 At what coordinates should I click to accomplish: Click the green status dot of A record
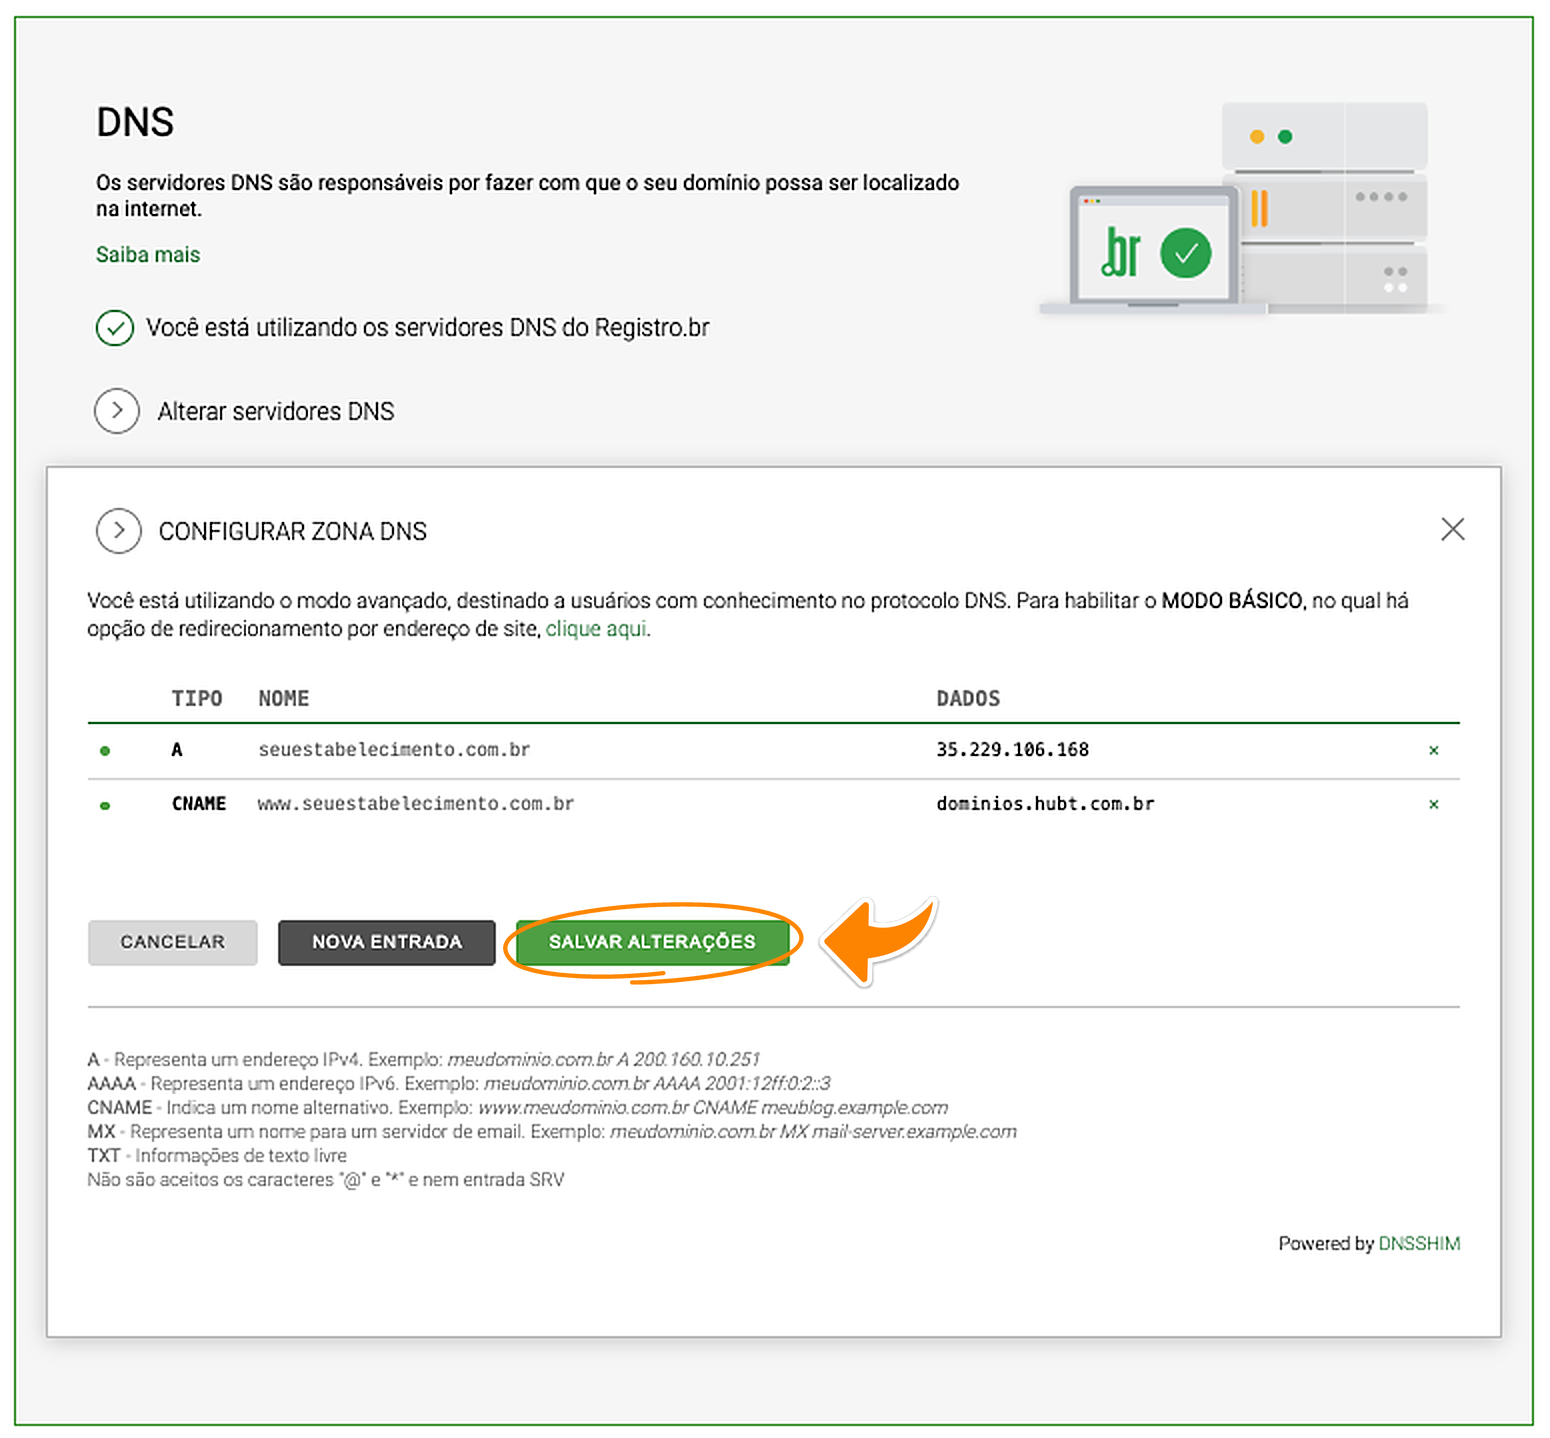105,751
